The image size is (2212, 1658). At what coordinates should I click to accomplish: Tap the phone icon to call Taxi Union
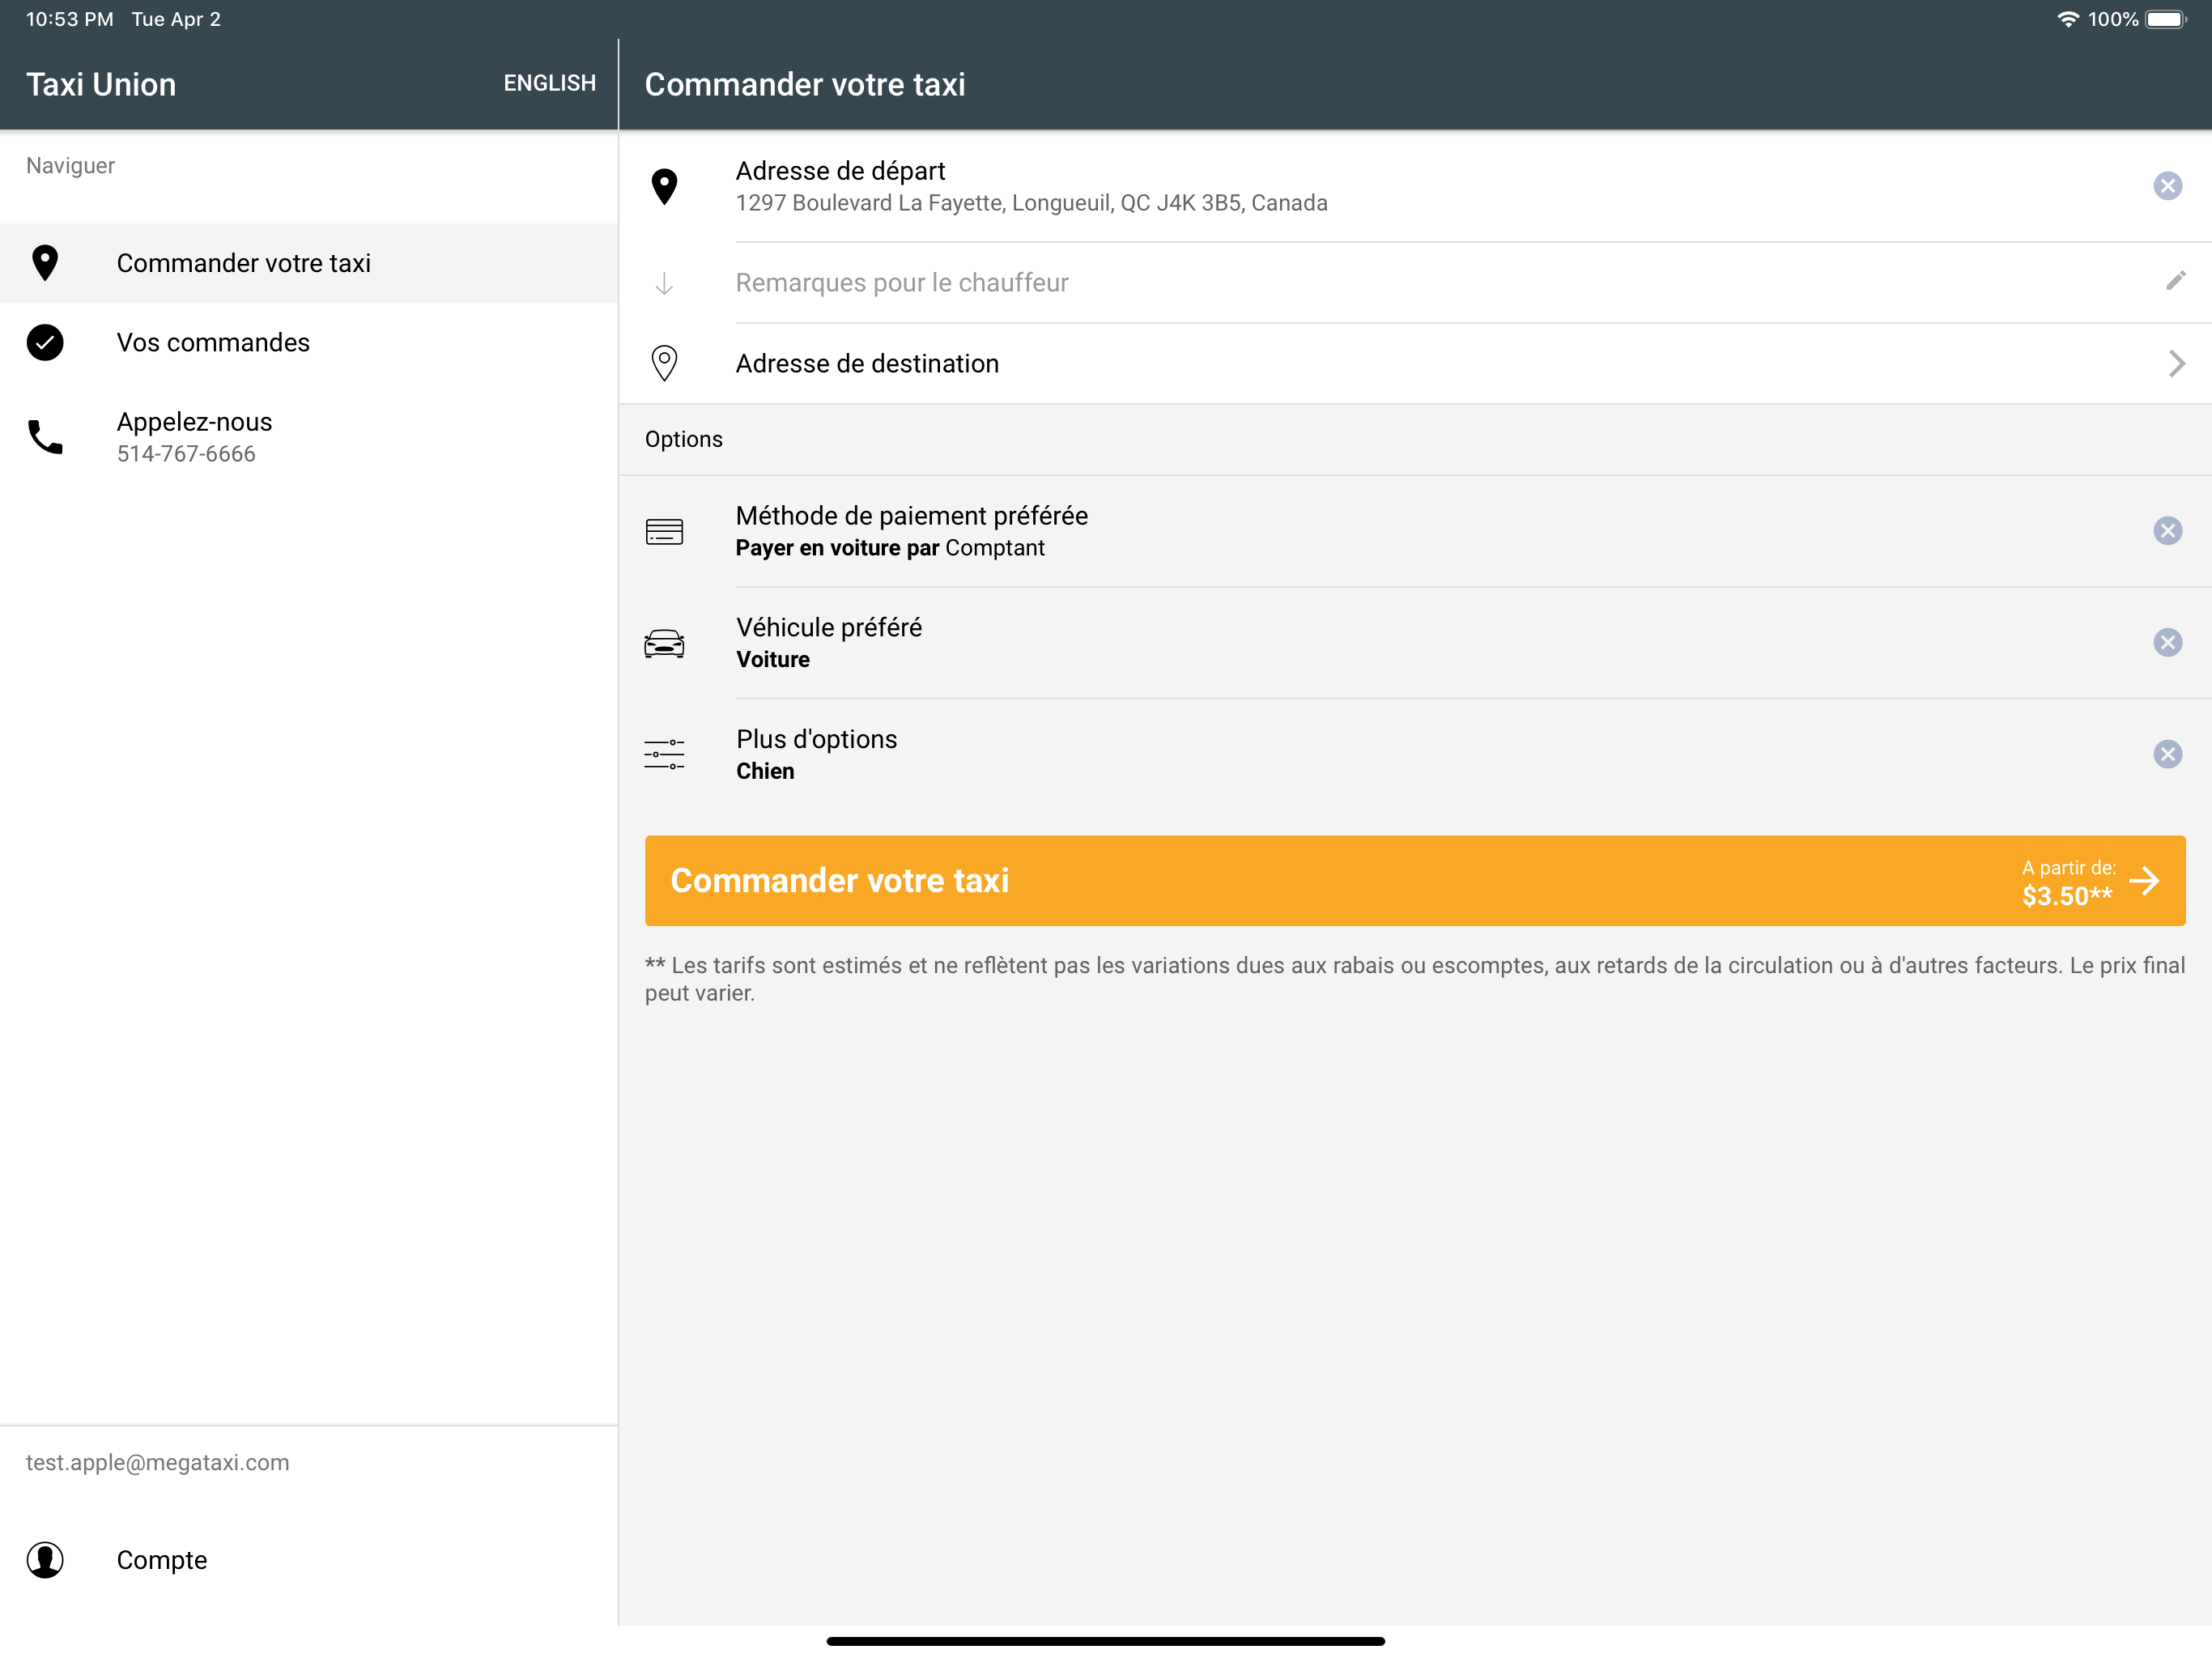tap(45, 437)
